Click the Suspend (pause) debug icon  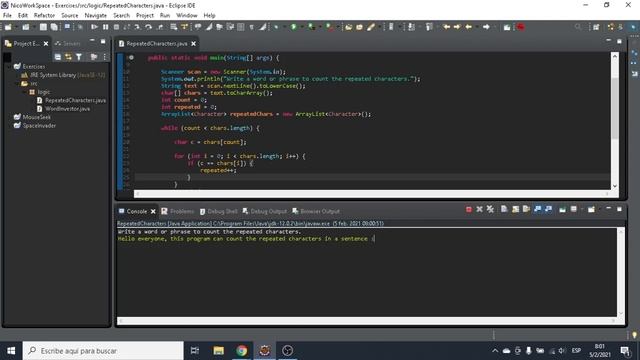[x=105, y=27]
